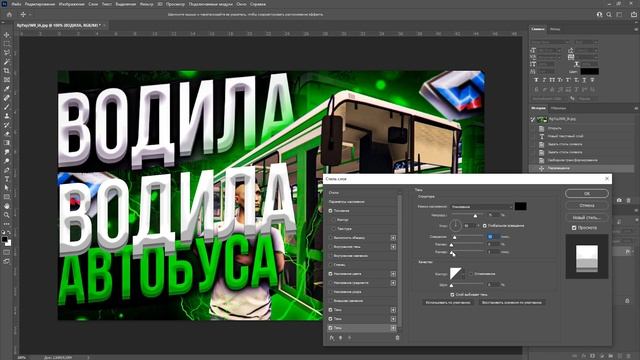Image resolution: width=640 pixels, height=360 pixels.
Task: Confirm layer style with OK button
Action: tap(587, 193)
